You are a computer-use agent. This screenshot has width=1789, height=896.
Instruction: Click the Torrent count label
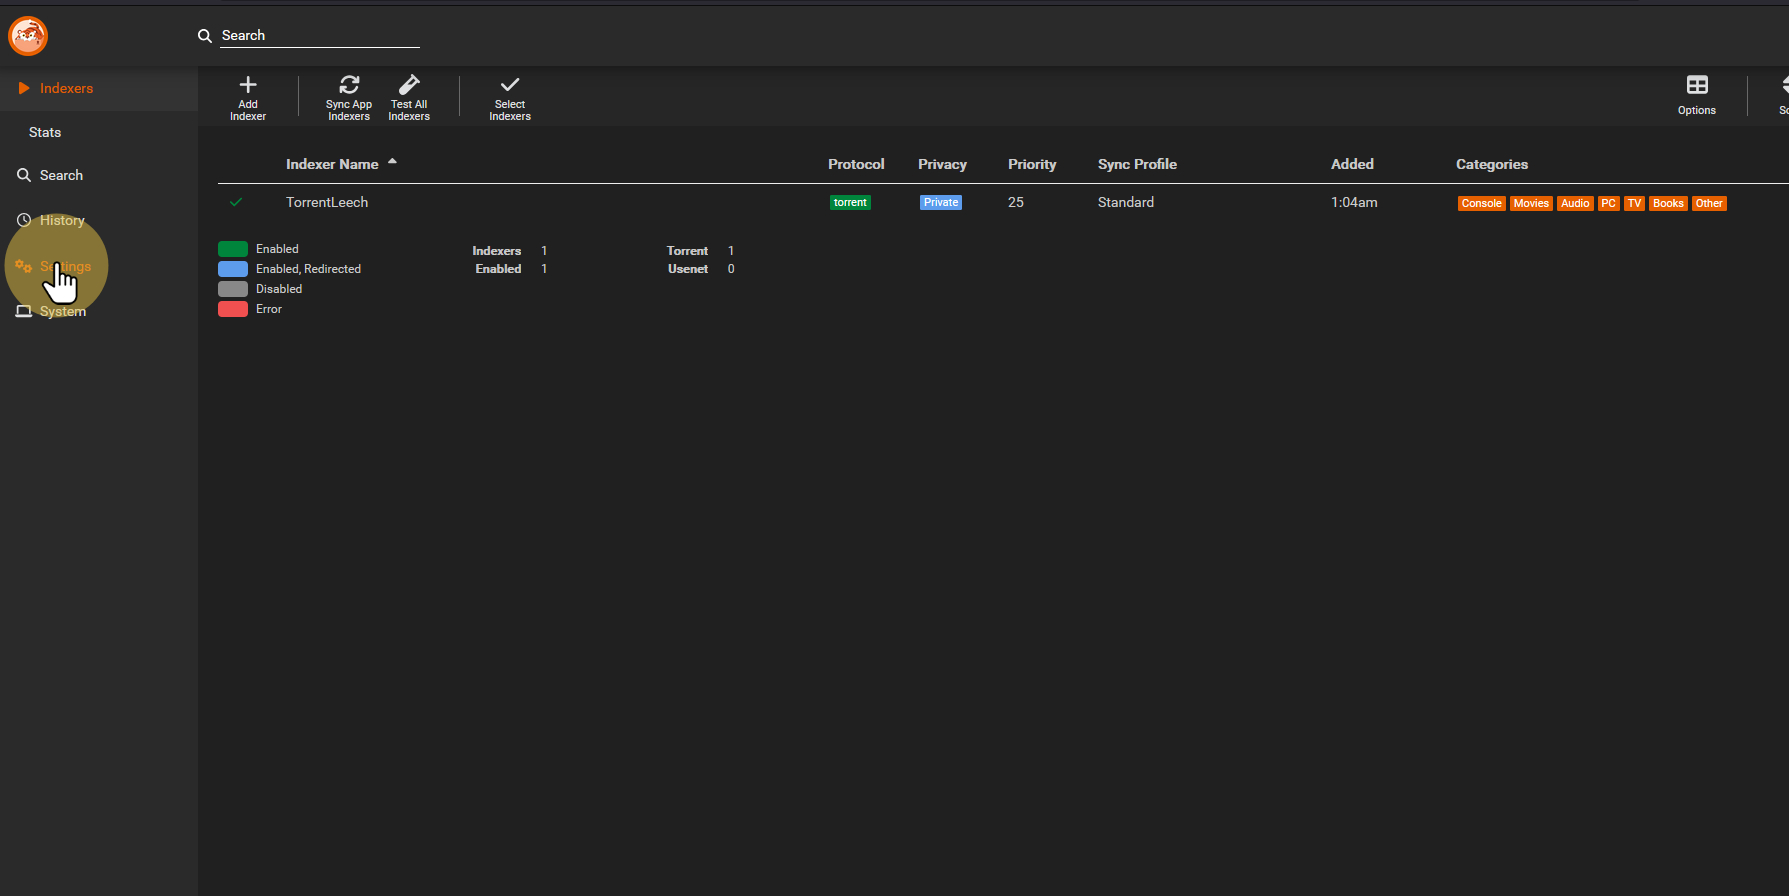click(687, 251)
